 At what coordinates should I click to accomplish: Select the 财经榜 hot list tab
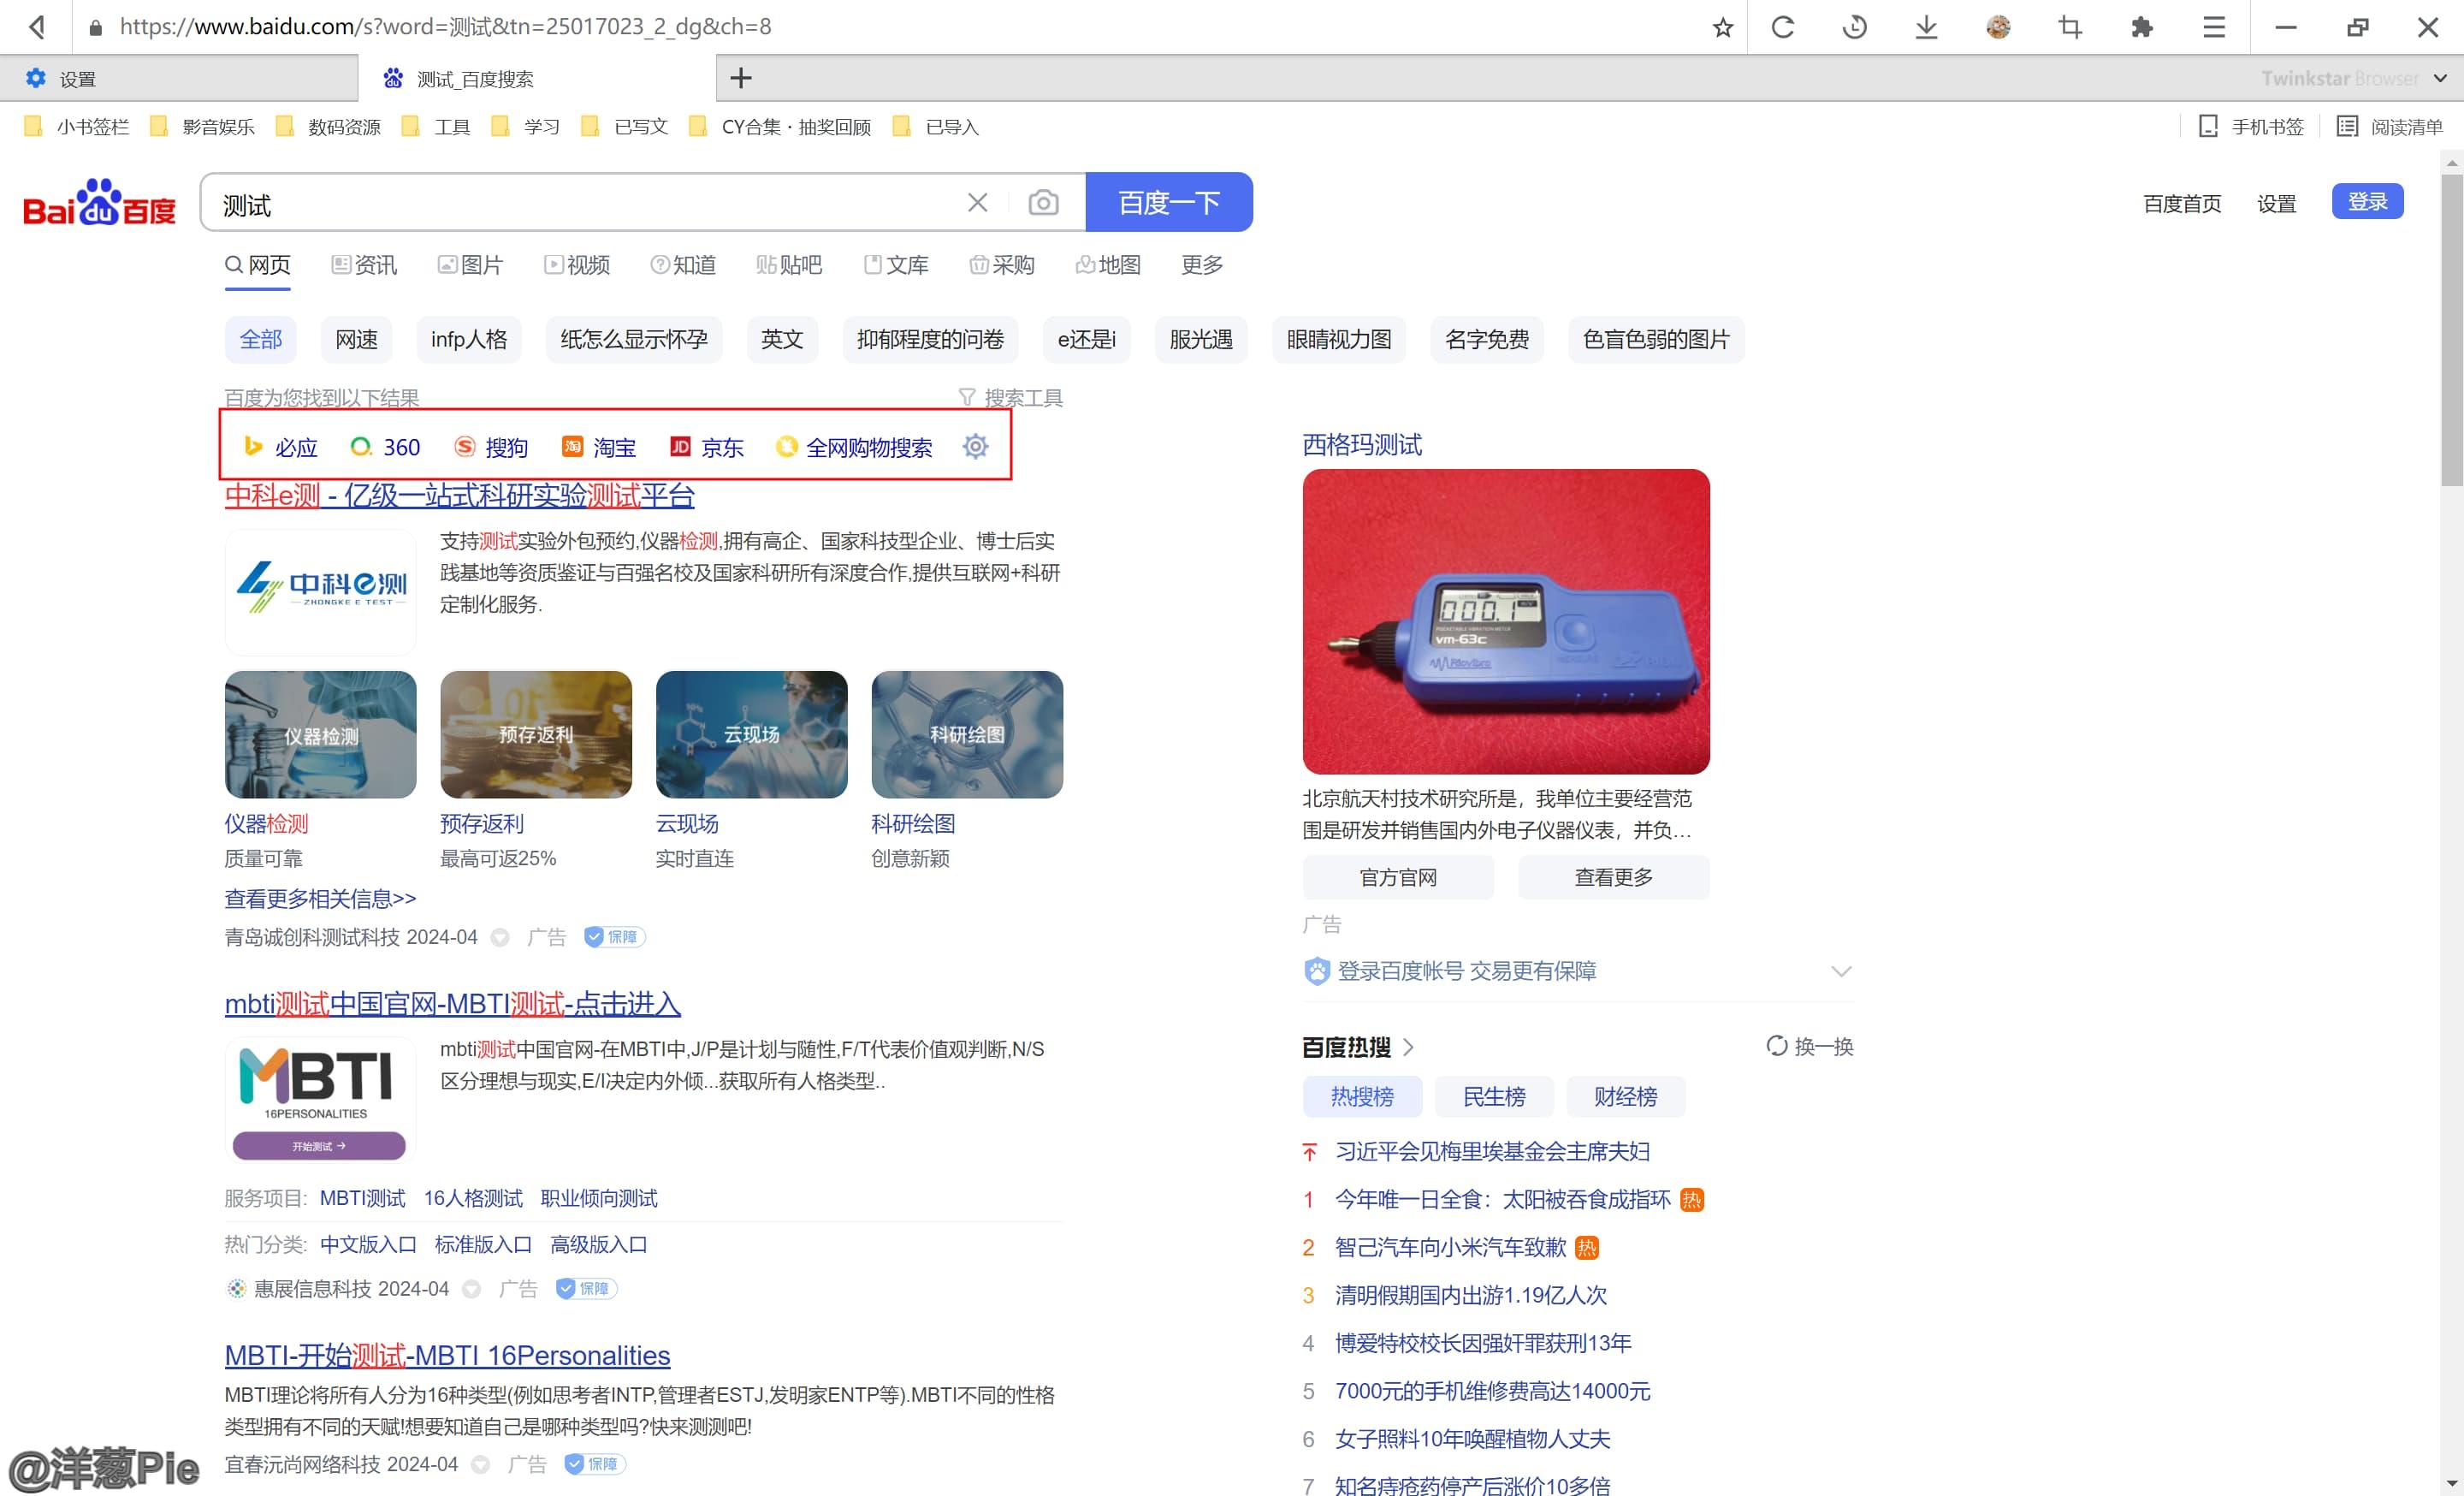[x=1625, y=1096]
